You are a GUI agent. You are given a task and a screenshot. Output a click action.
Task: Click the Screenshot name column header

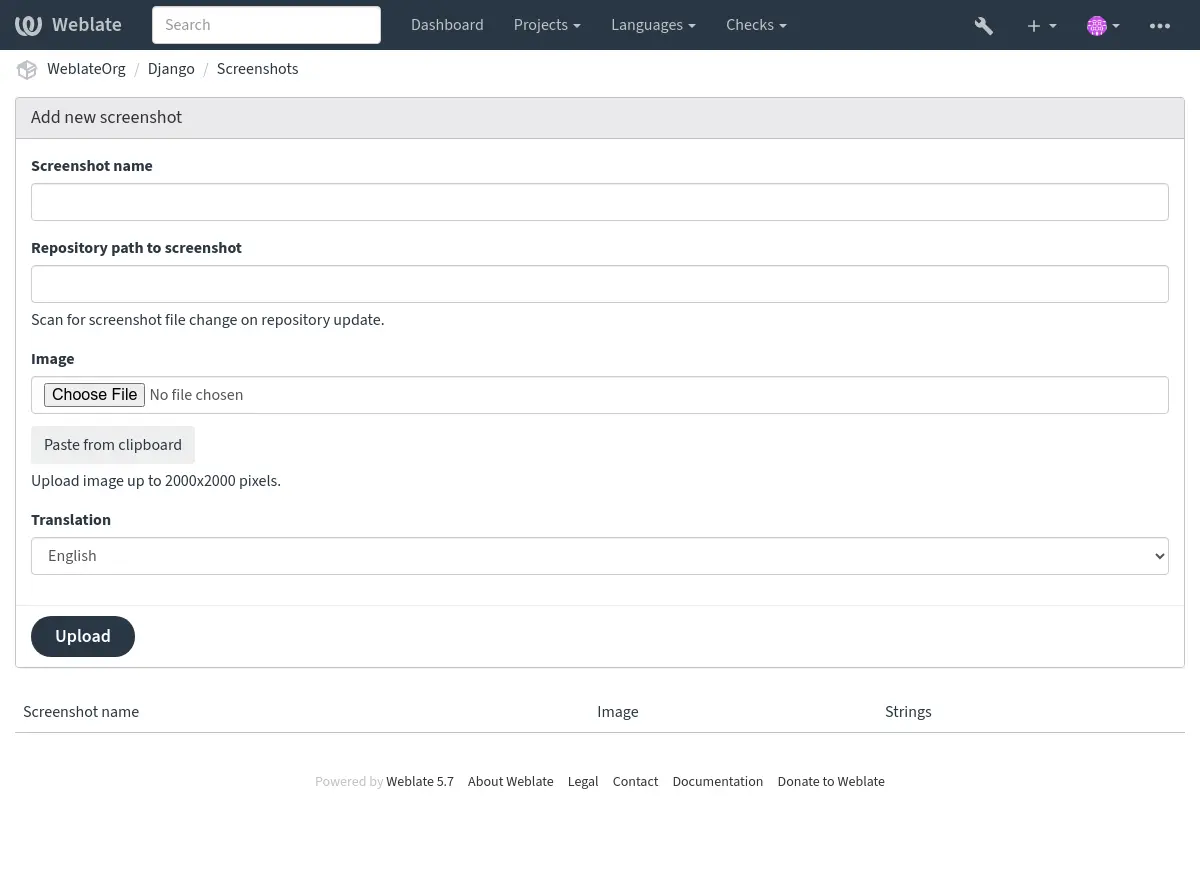[x=81, y=712]
